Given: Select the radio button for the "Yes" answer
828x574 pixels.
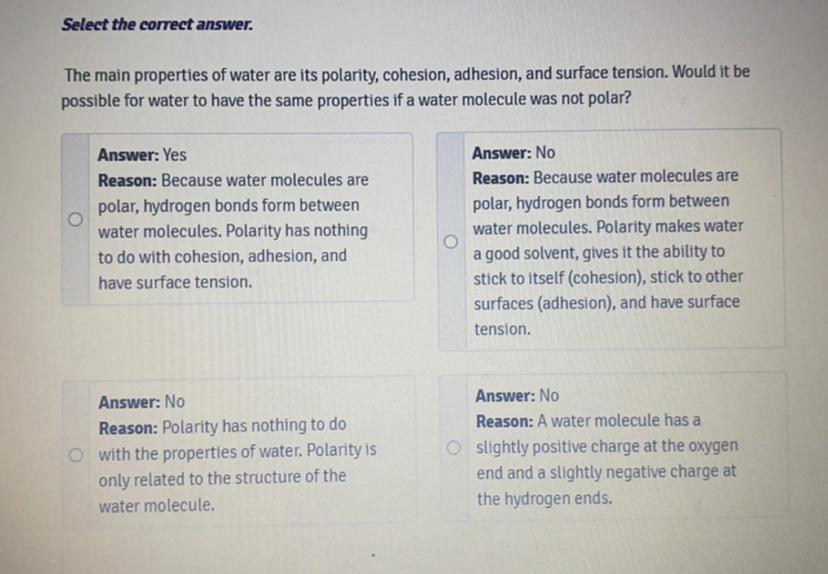Looking at the screenshot, I should 74,219.
